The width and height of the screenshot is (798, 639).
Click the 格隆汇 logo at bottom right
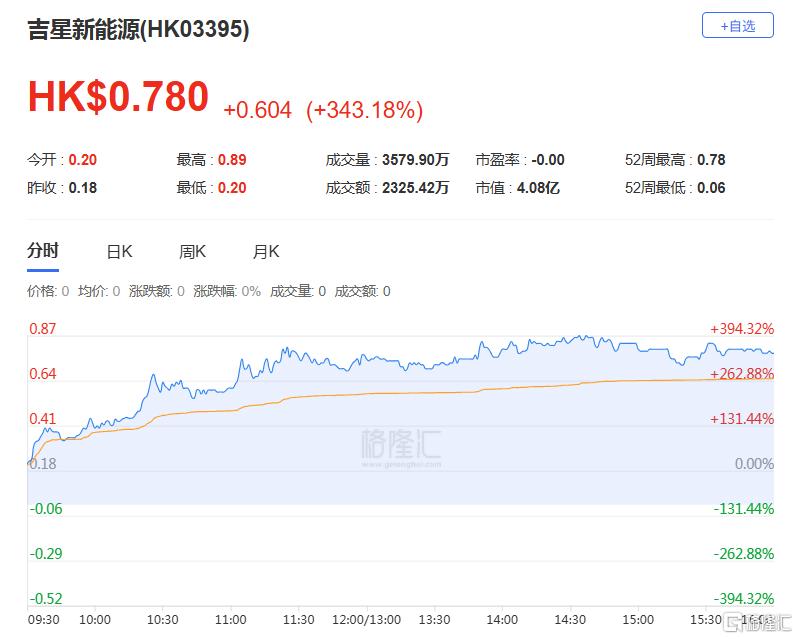(760, 624)
